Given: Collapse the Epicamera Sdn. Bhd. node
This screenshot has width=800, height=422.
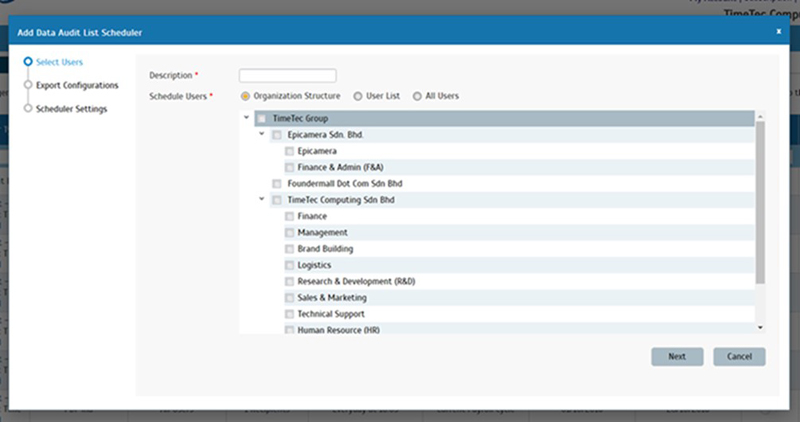Looking at the screenshot, I should click(262, 134).
